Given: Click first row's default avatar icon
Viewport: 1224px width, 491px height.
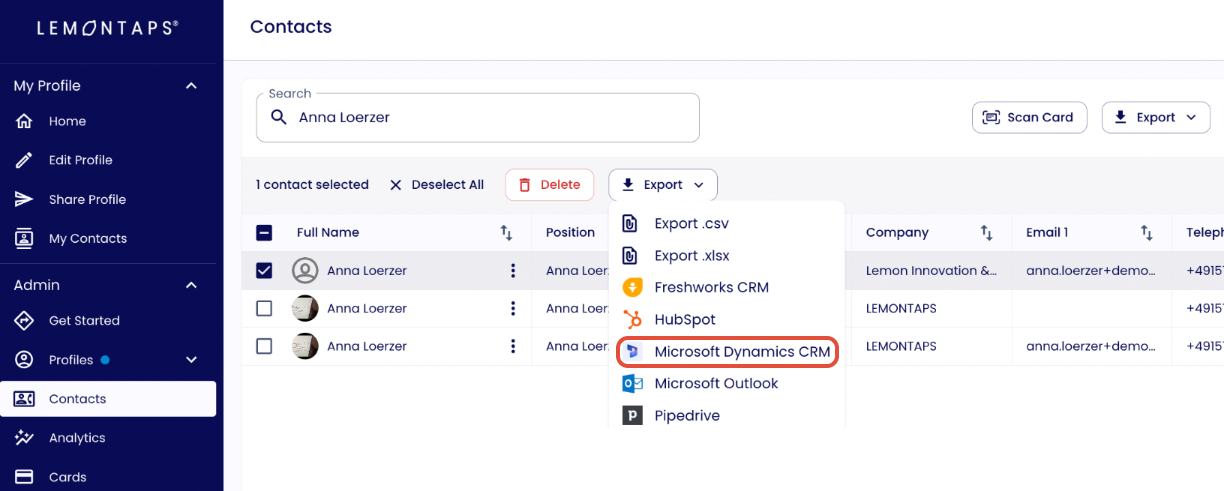Looking at the screenshot, I should coord(305,271).
